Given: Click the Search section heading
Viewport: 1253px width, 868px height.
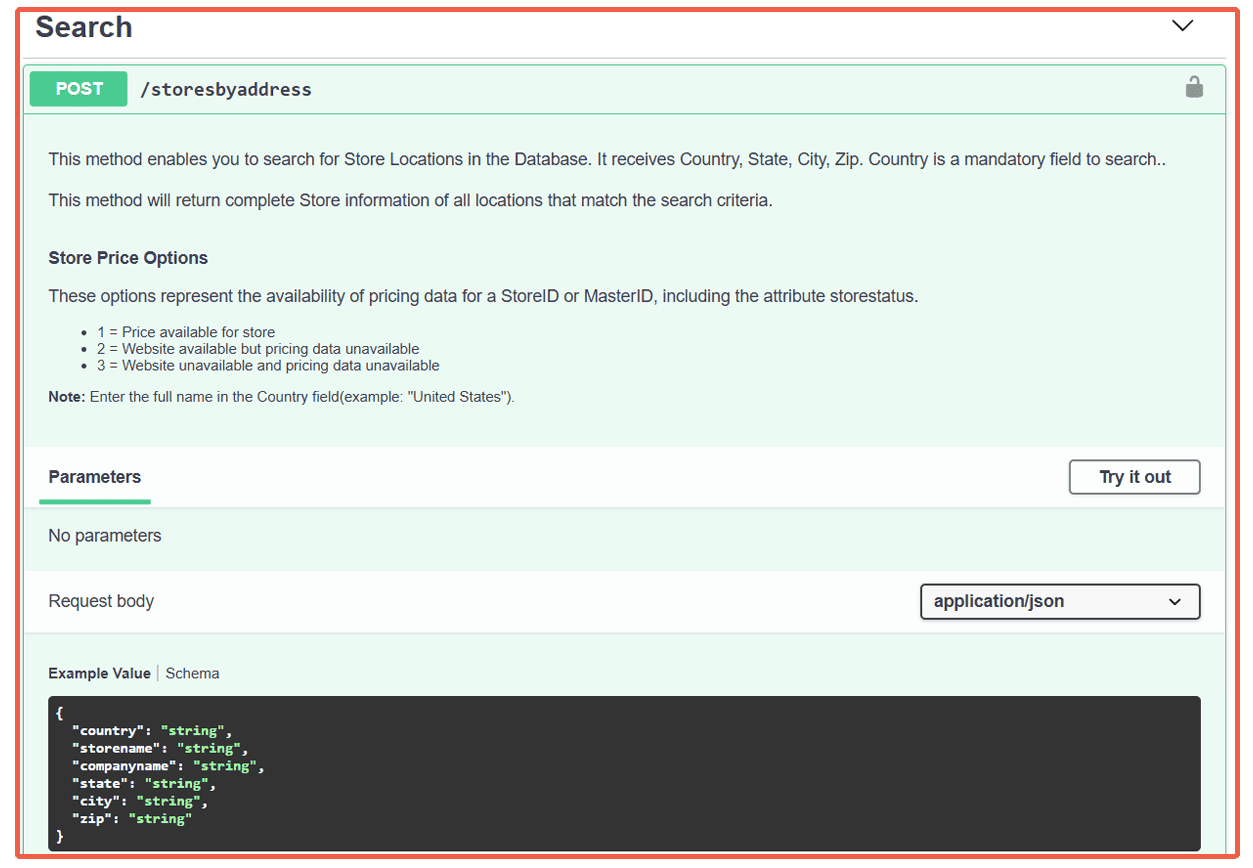Looking at the screenshot, I should point(84,27).
